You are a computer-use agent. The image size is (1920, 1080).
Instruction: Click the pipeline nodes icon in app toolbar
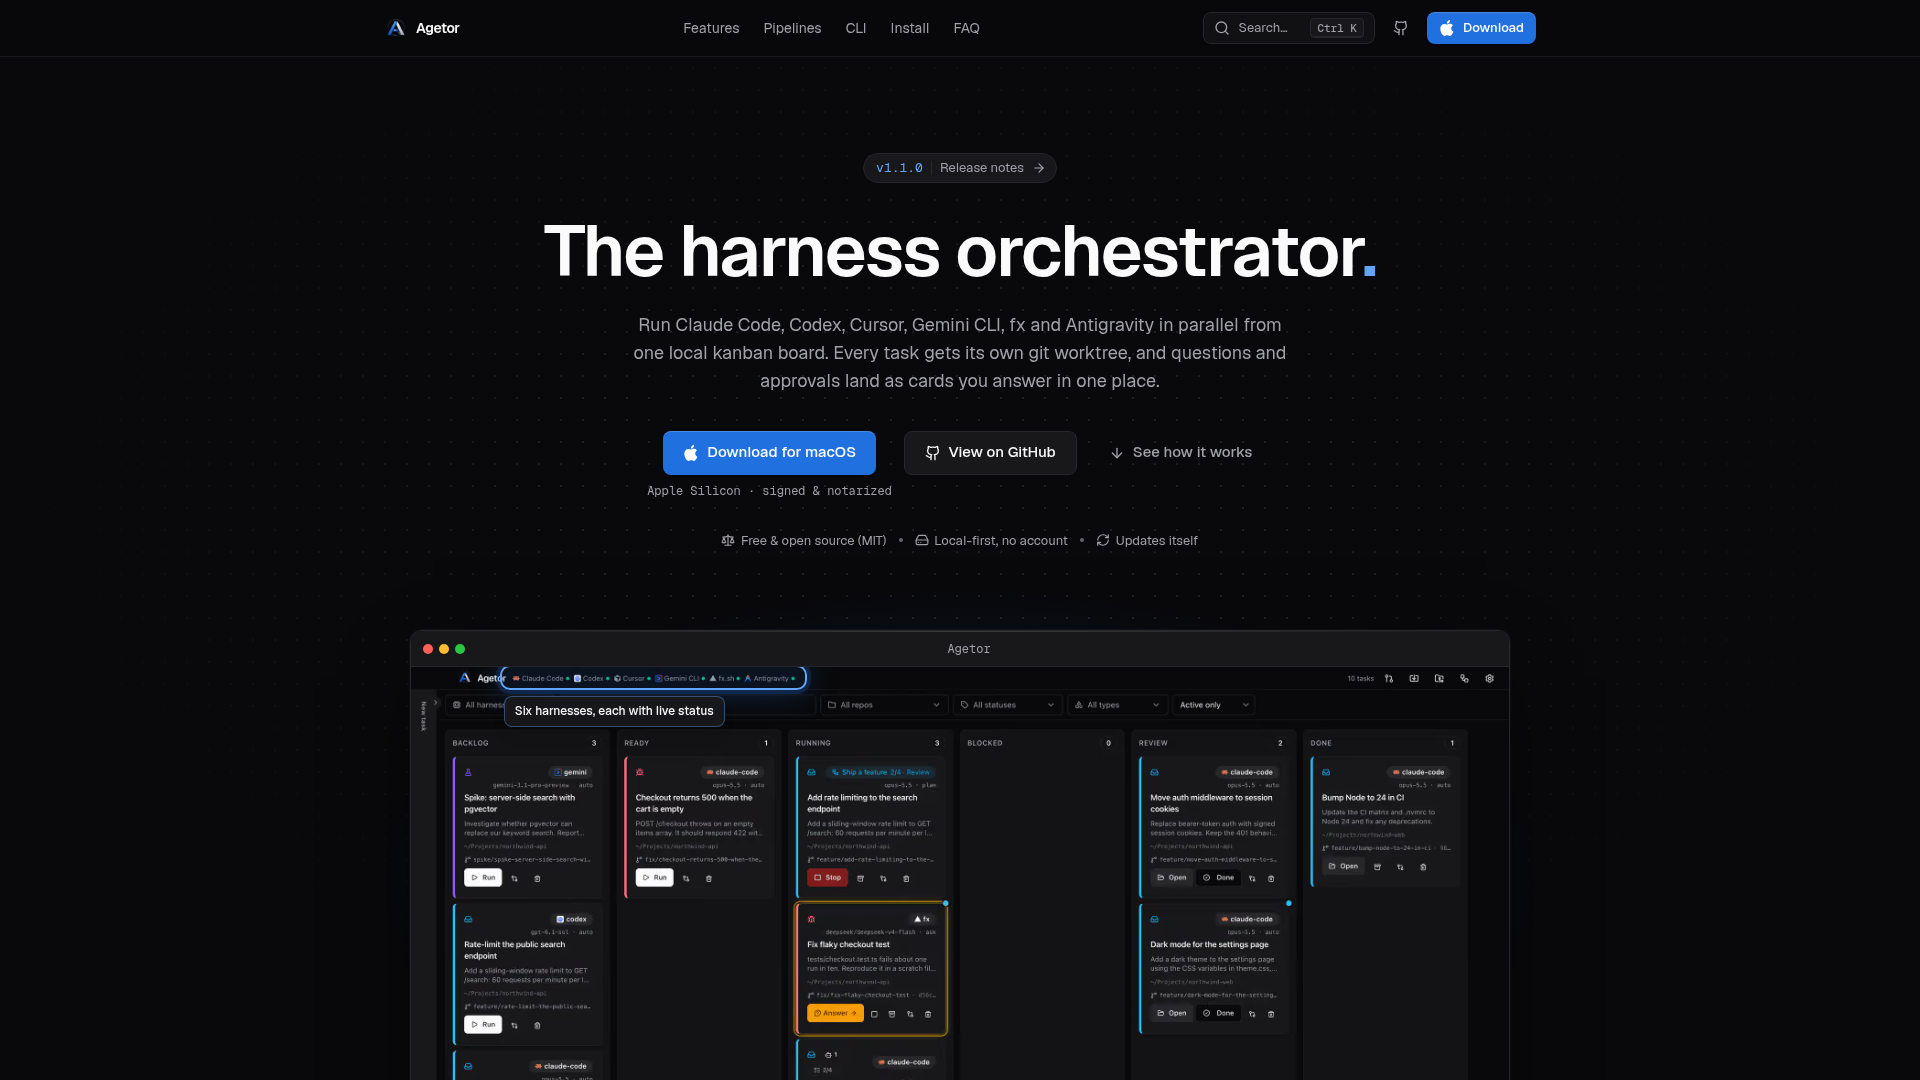pyautogui.click(x=1464, y=678)
